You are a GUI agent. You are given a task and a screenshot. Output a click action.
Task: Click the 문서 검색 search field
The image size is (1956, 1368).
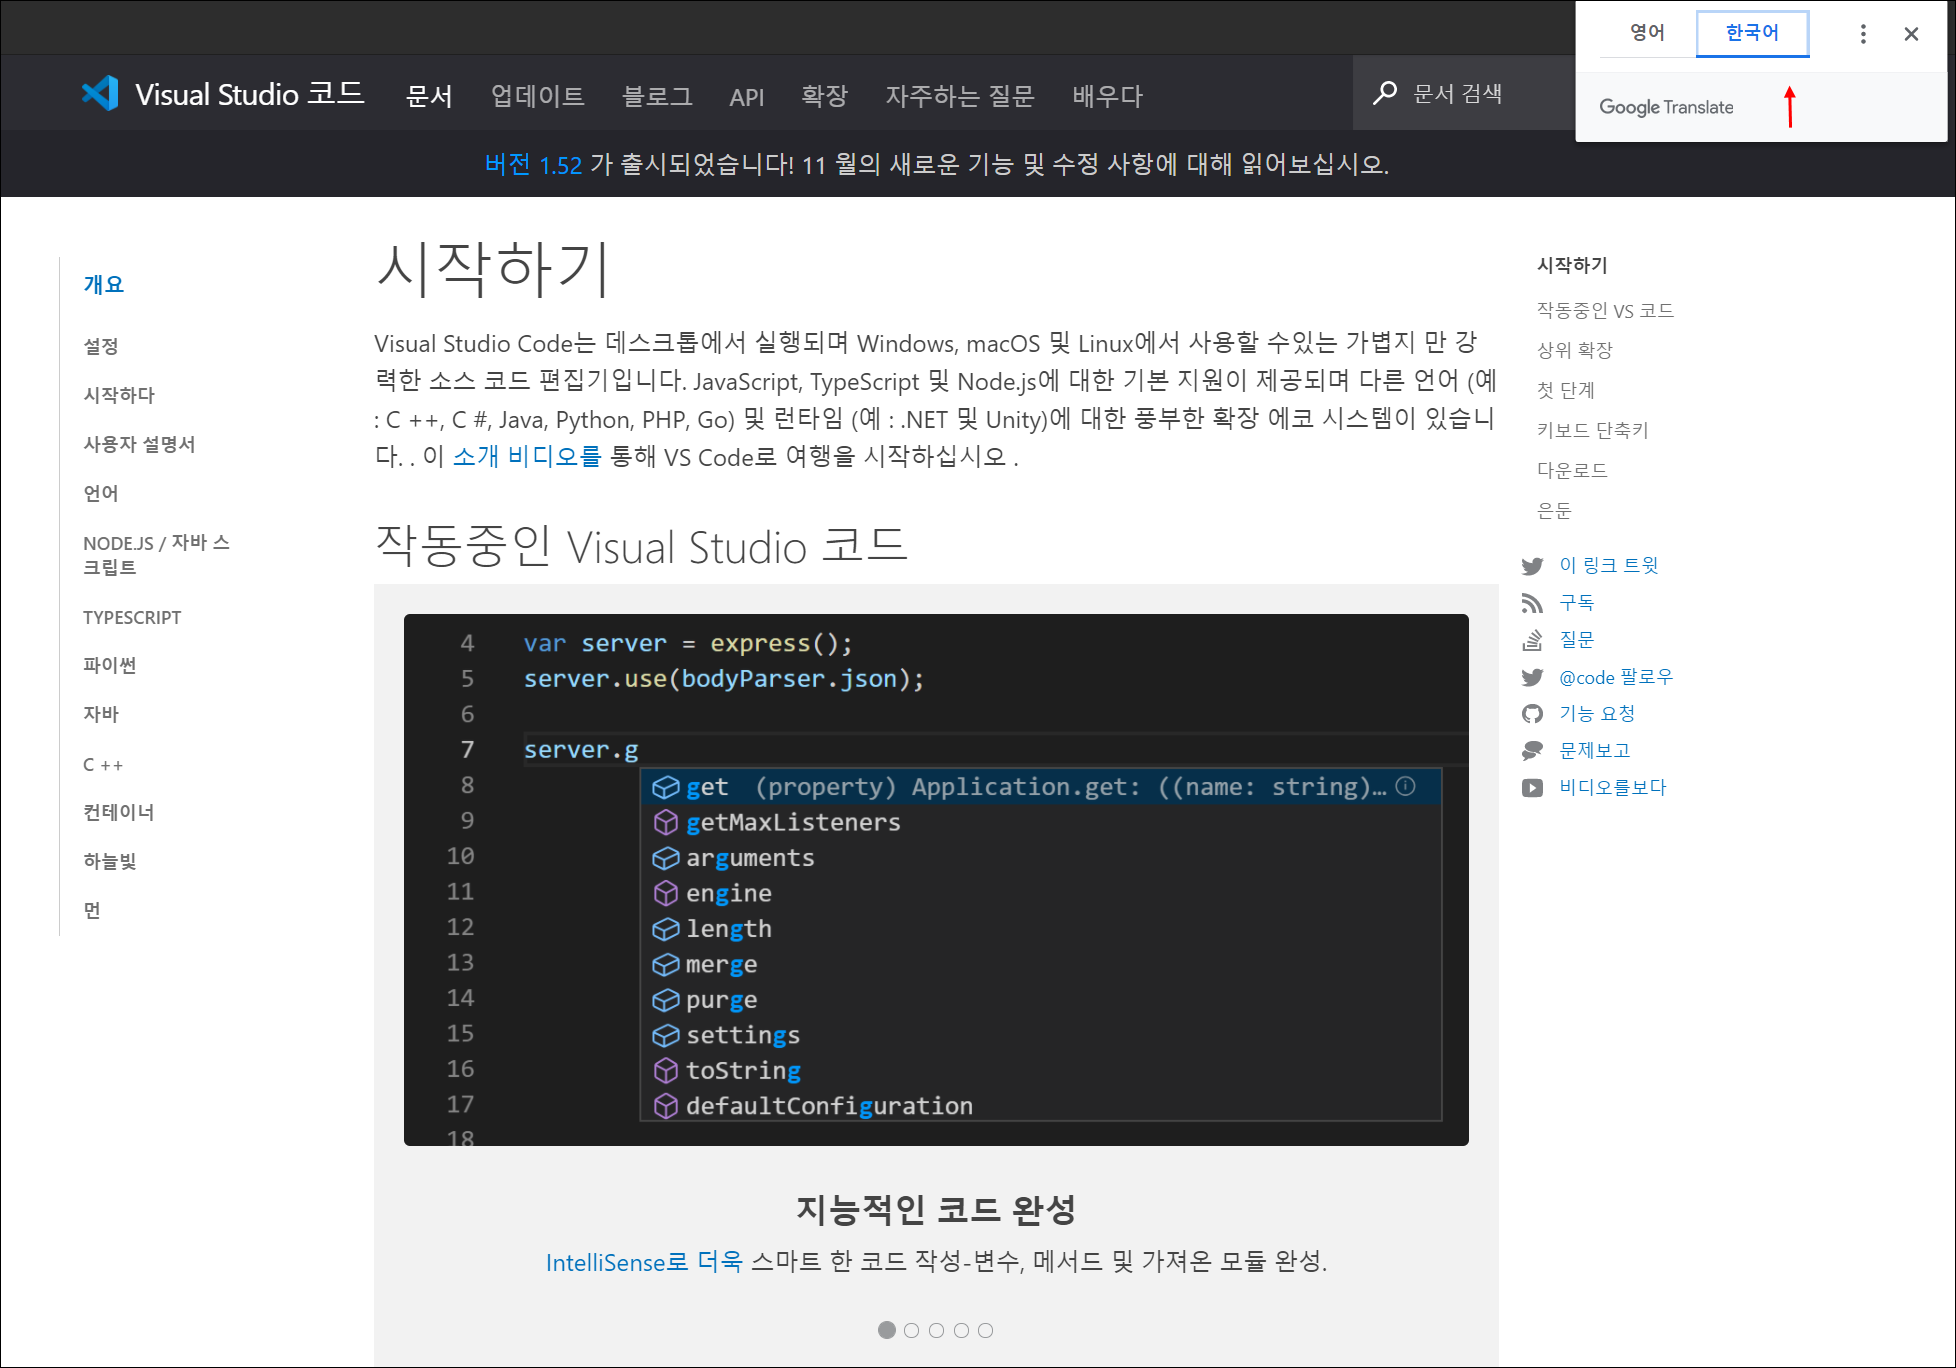(x=1457, y=94)
